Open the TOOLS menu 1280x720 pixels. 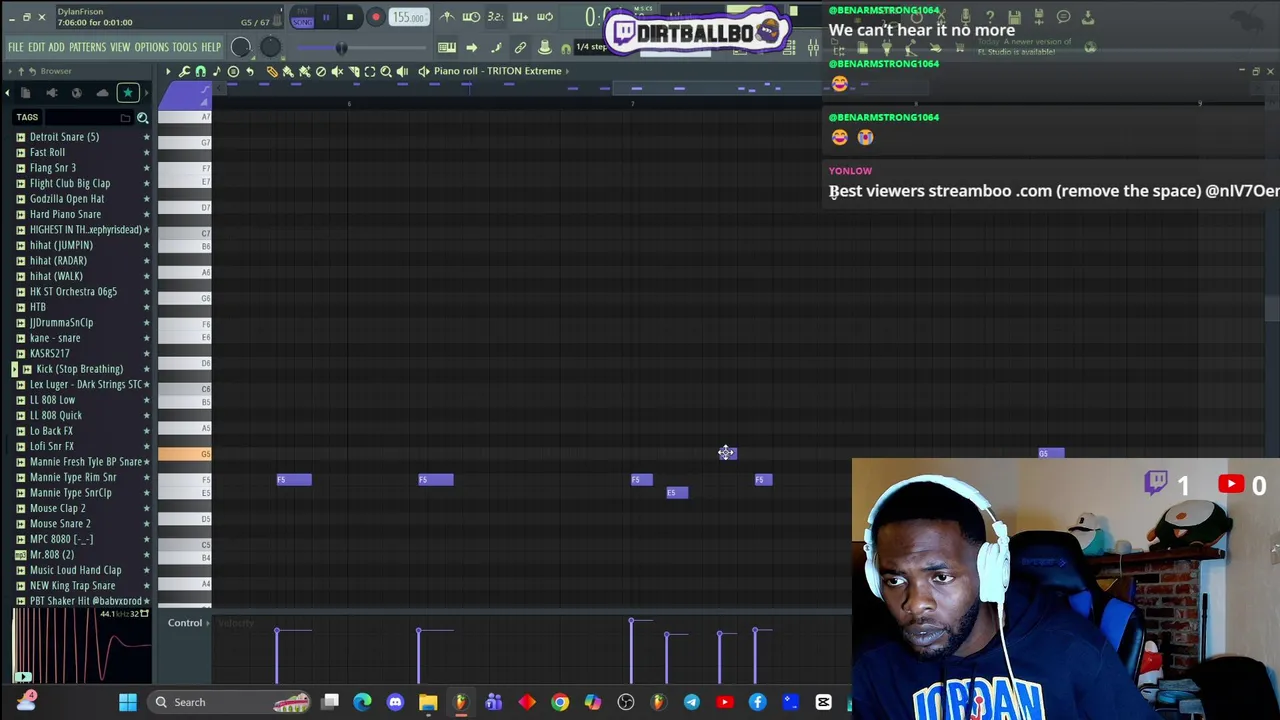click(184, 47)
